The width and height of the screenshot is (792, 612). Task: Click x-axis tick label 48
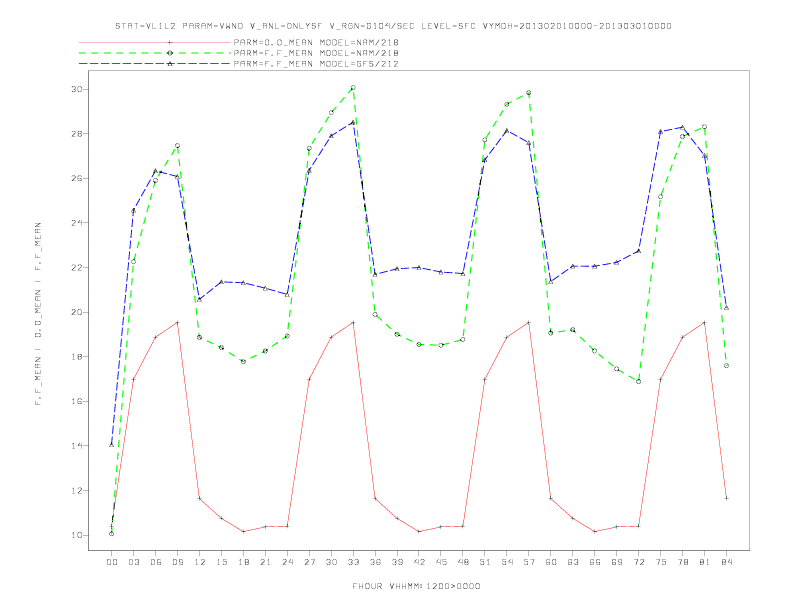[463, 562]
